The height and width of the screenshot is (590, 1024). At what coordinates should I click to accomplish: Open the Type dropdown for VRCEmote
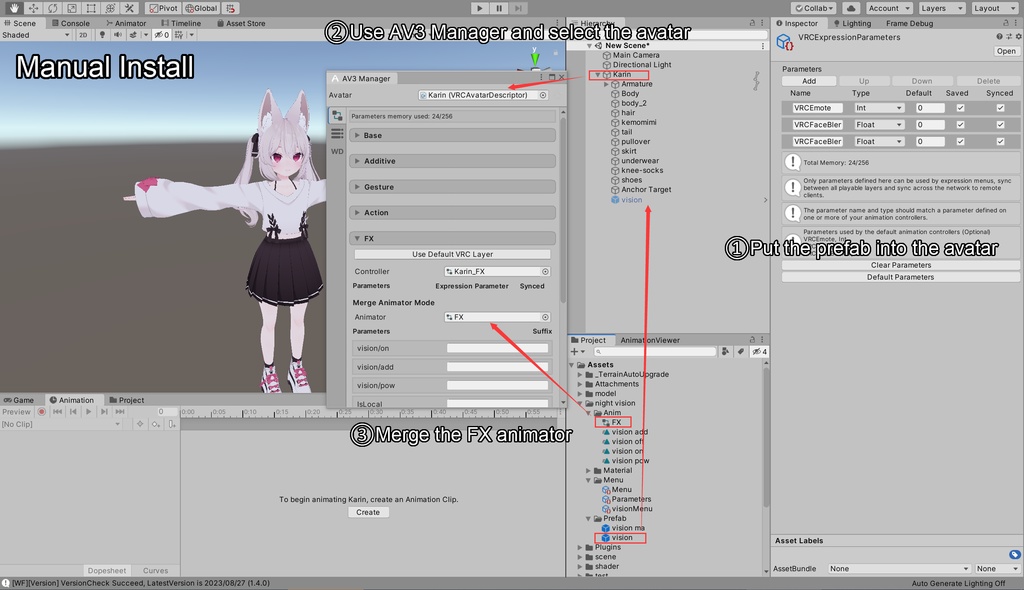click(878, 108)
